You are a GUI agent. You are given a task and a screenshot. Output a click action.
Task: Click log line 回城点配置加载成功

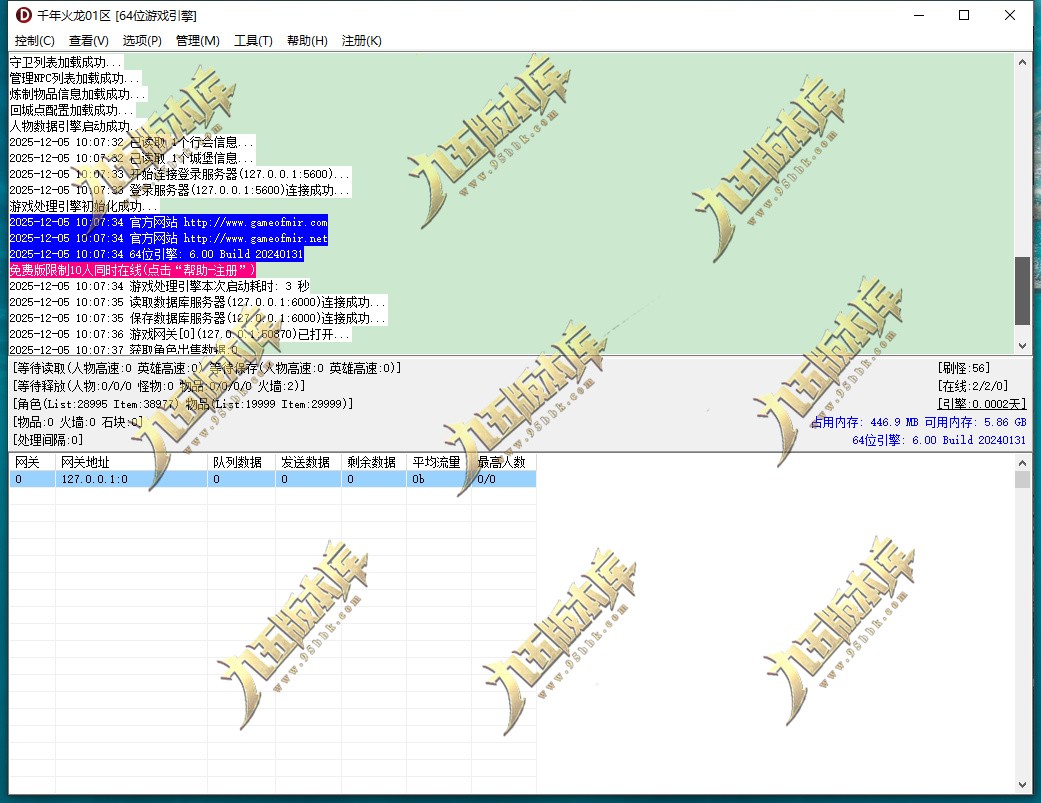(x=72, y=110)
